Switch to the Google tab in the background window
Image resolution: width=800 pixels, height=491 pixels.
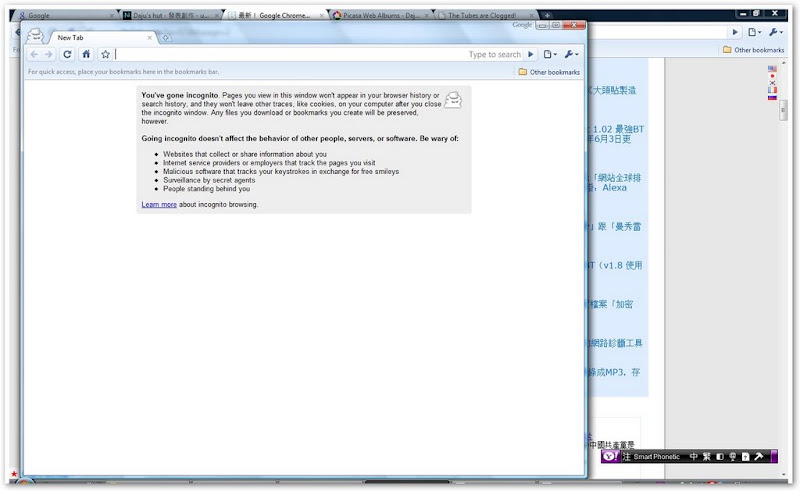click(66, 15)
